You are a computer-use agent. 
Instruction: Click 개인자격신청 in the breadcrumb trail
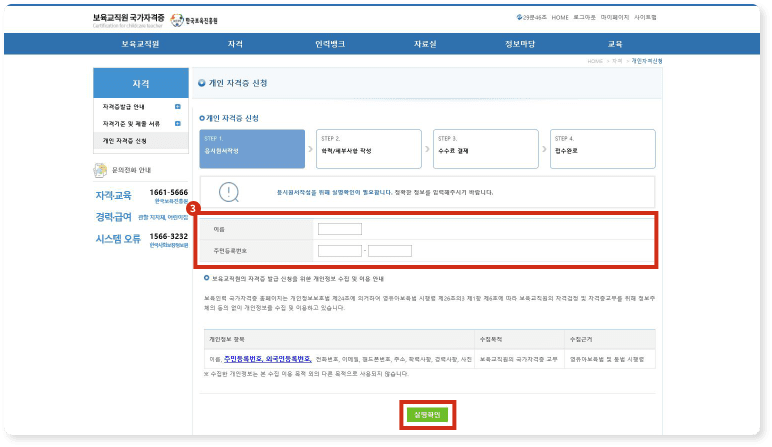click(x=647, y=61)
